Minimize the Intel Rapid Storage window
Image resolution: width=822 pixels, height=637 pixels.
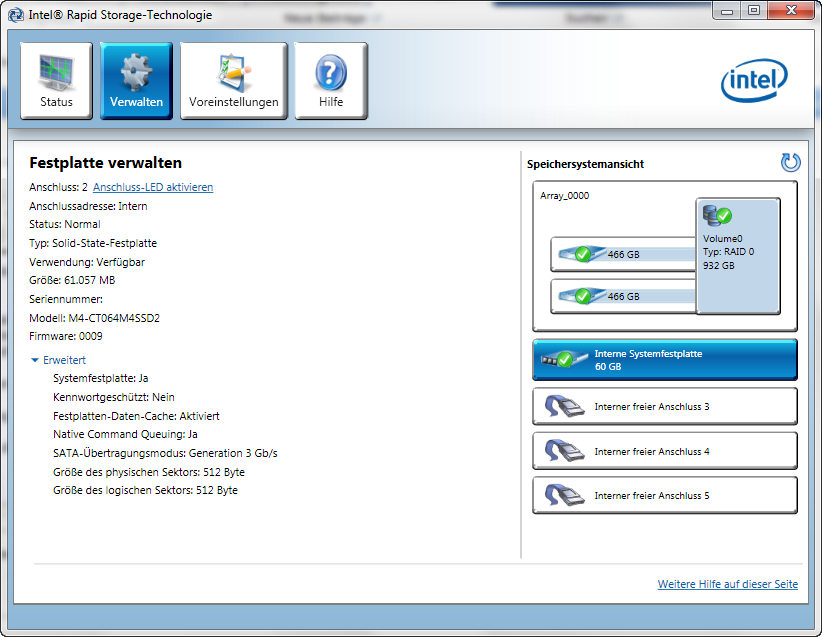tap(727, 10)
